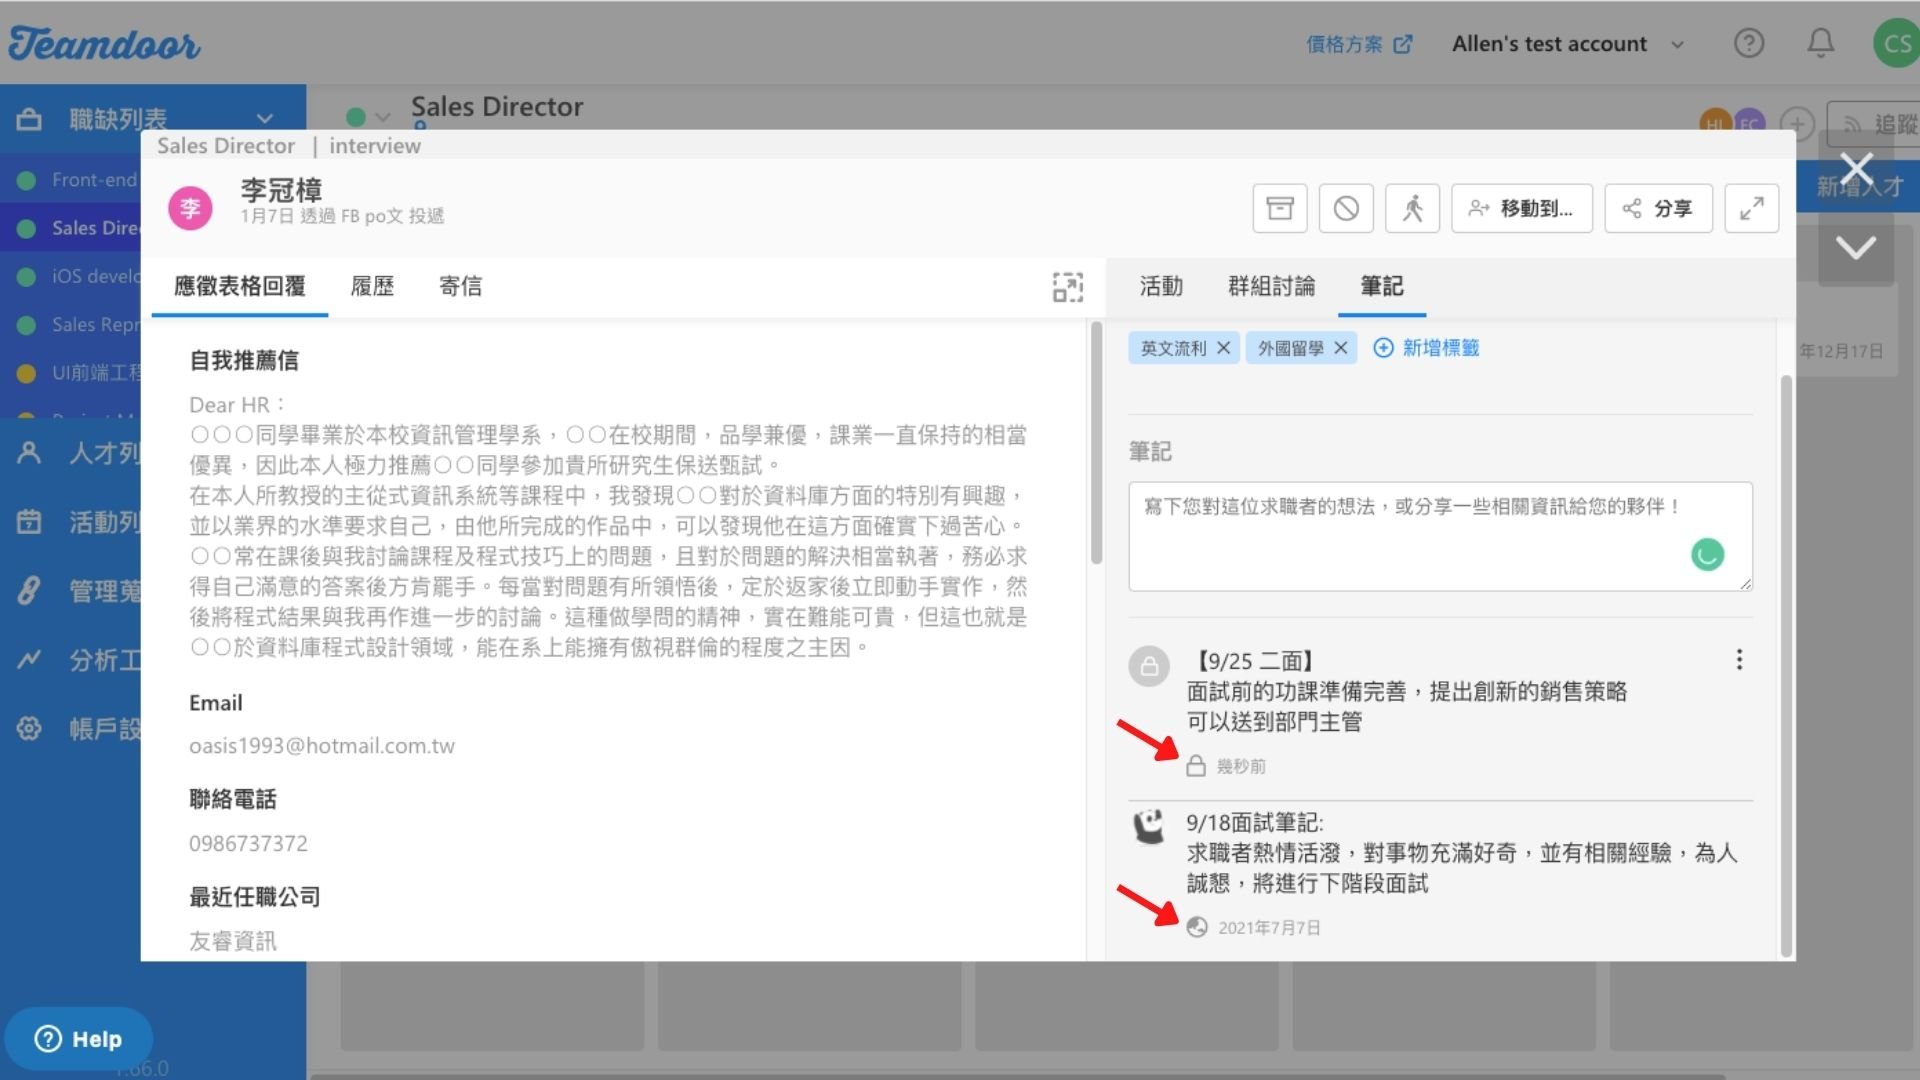
Task: Click the reject (circle-slash) icon button
Action: tap(1346, 208)
